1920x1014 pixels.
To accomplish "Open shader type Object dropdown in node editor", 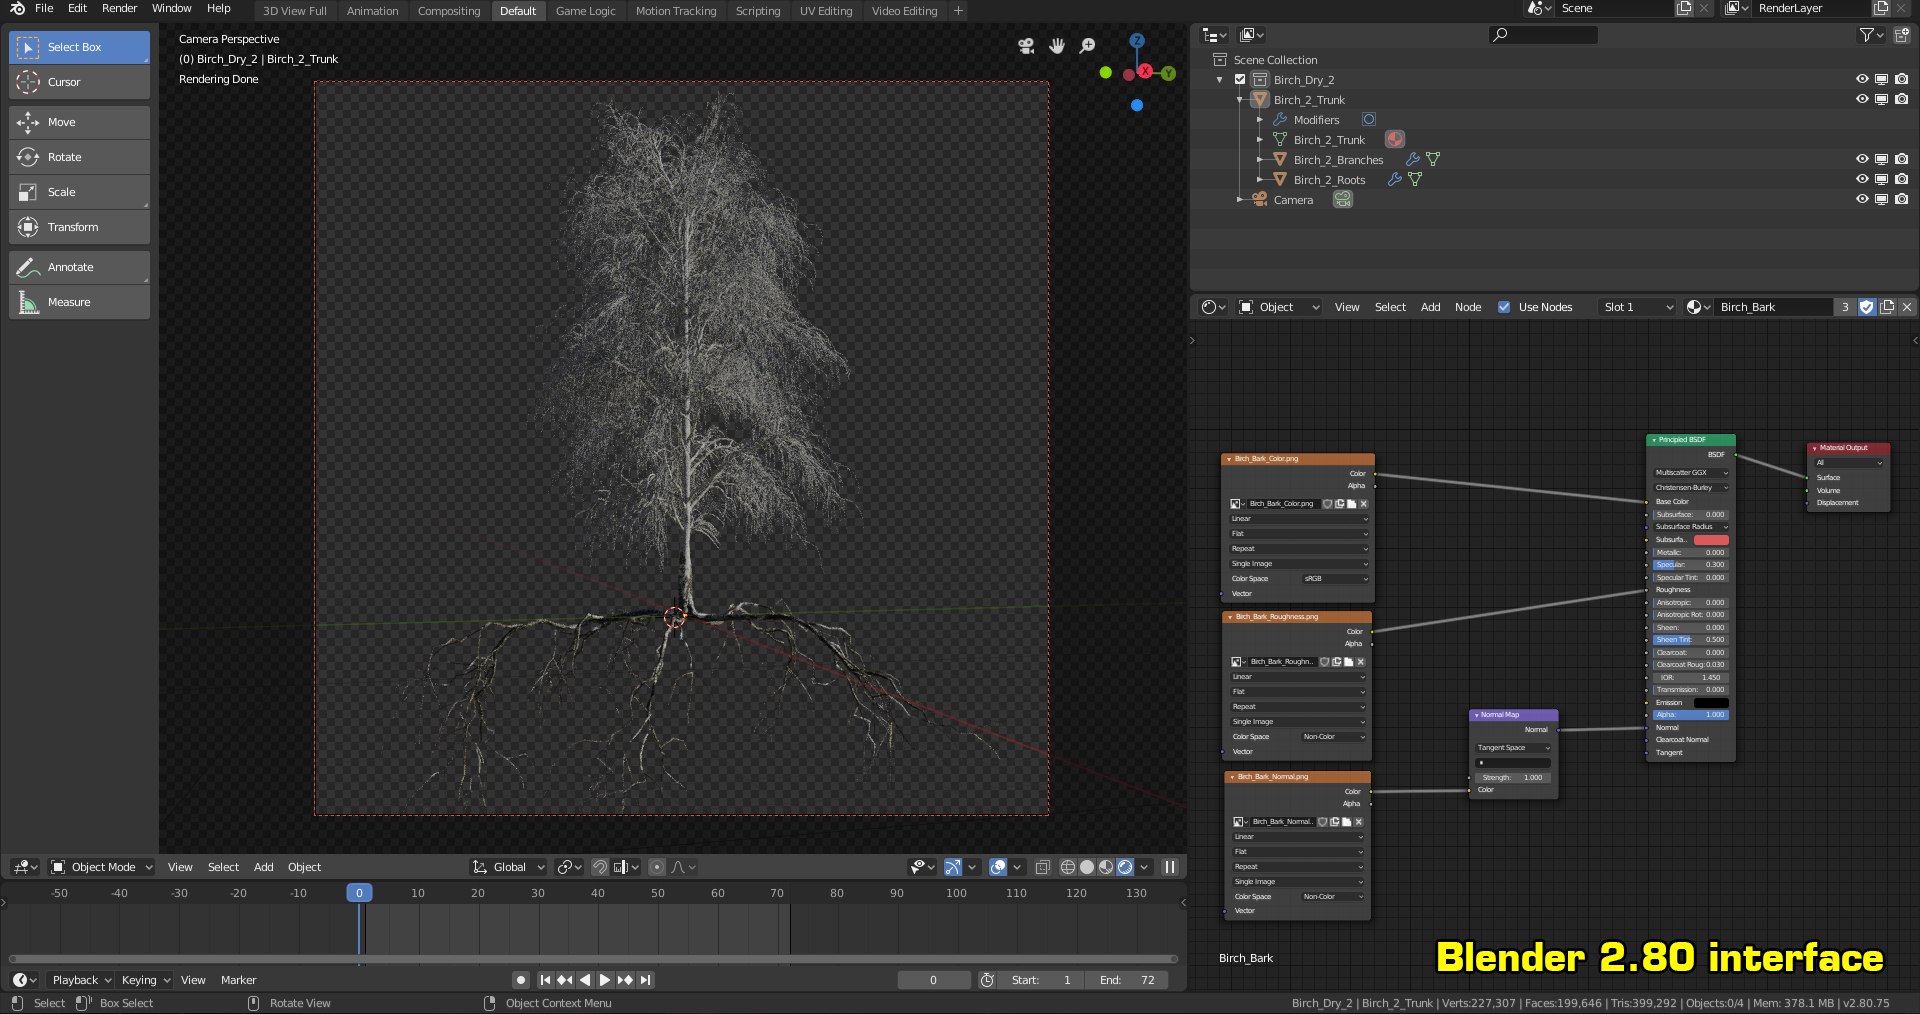I will (1280, 307).
